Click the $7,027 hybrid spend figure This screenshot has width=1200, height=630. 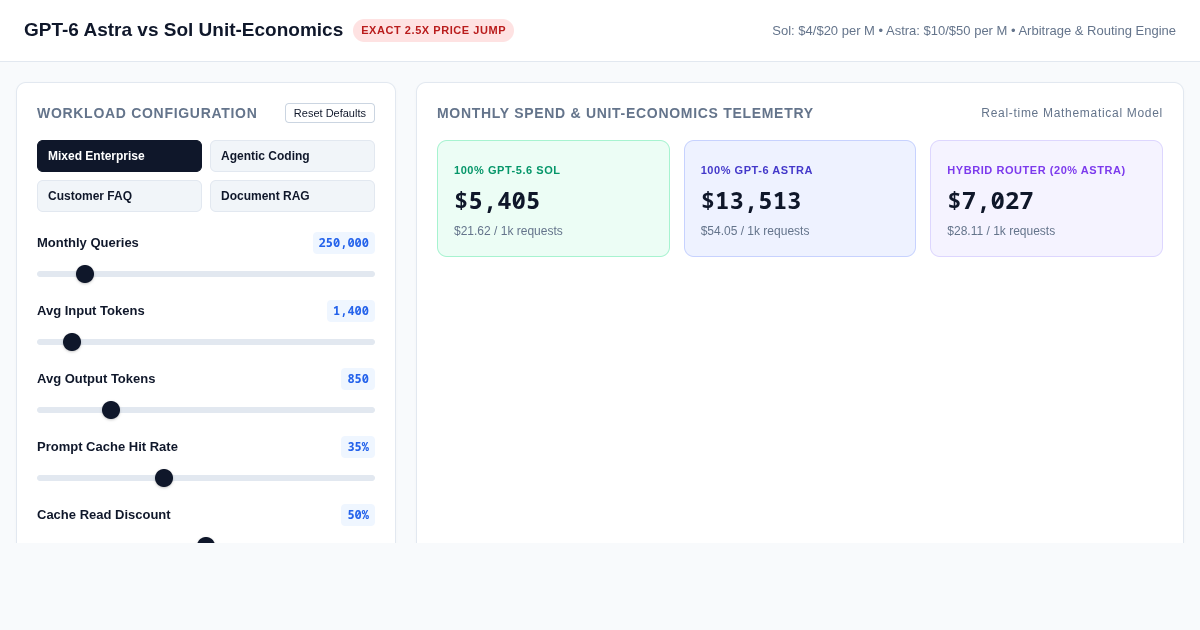990,201
